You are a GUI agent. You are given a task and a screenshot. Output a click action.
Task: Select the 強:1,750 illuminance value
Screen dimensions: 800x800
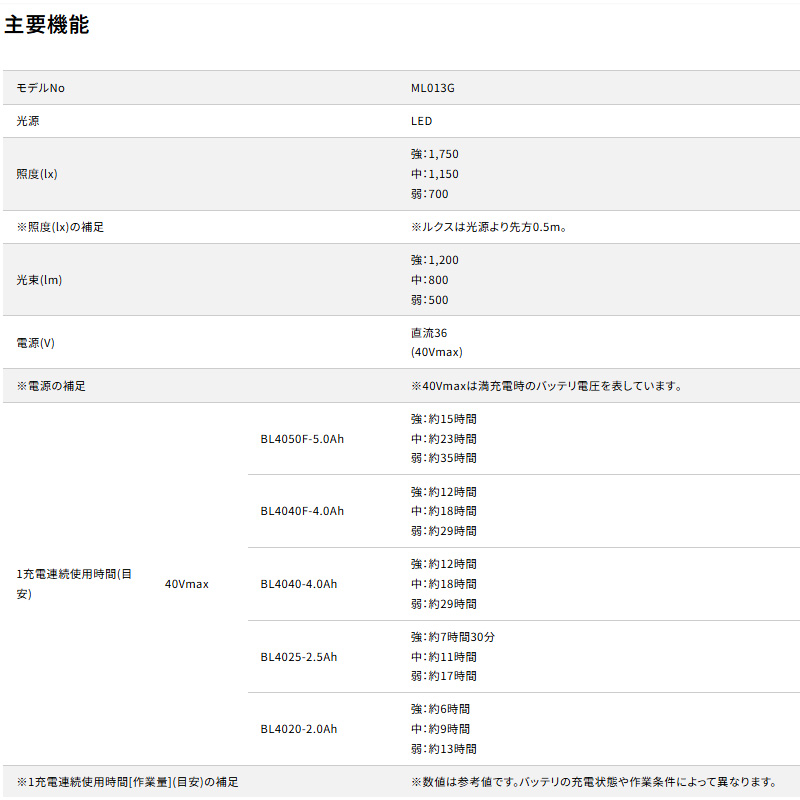pos(434,154)
